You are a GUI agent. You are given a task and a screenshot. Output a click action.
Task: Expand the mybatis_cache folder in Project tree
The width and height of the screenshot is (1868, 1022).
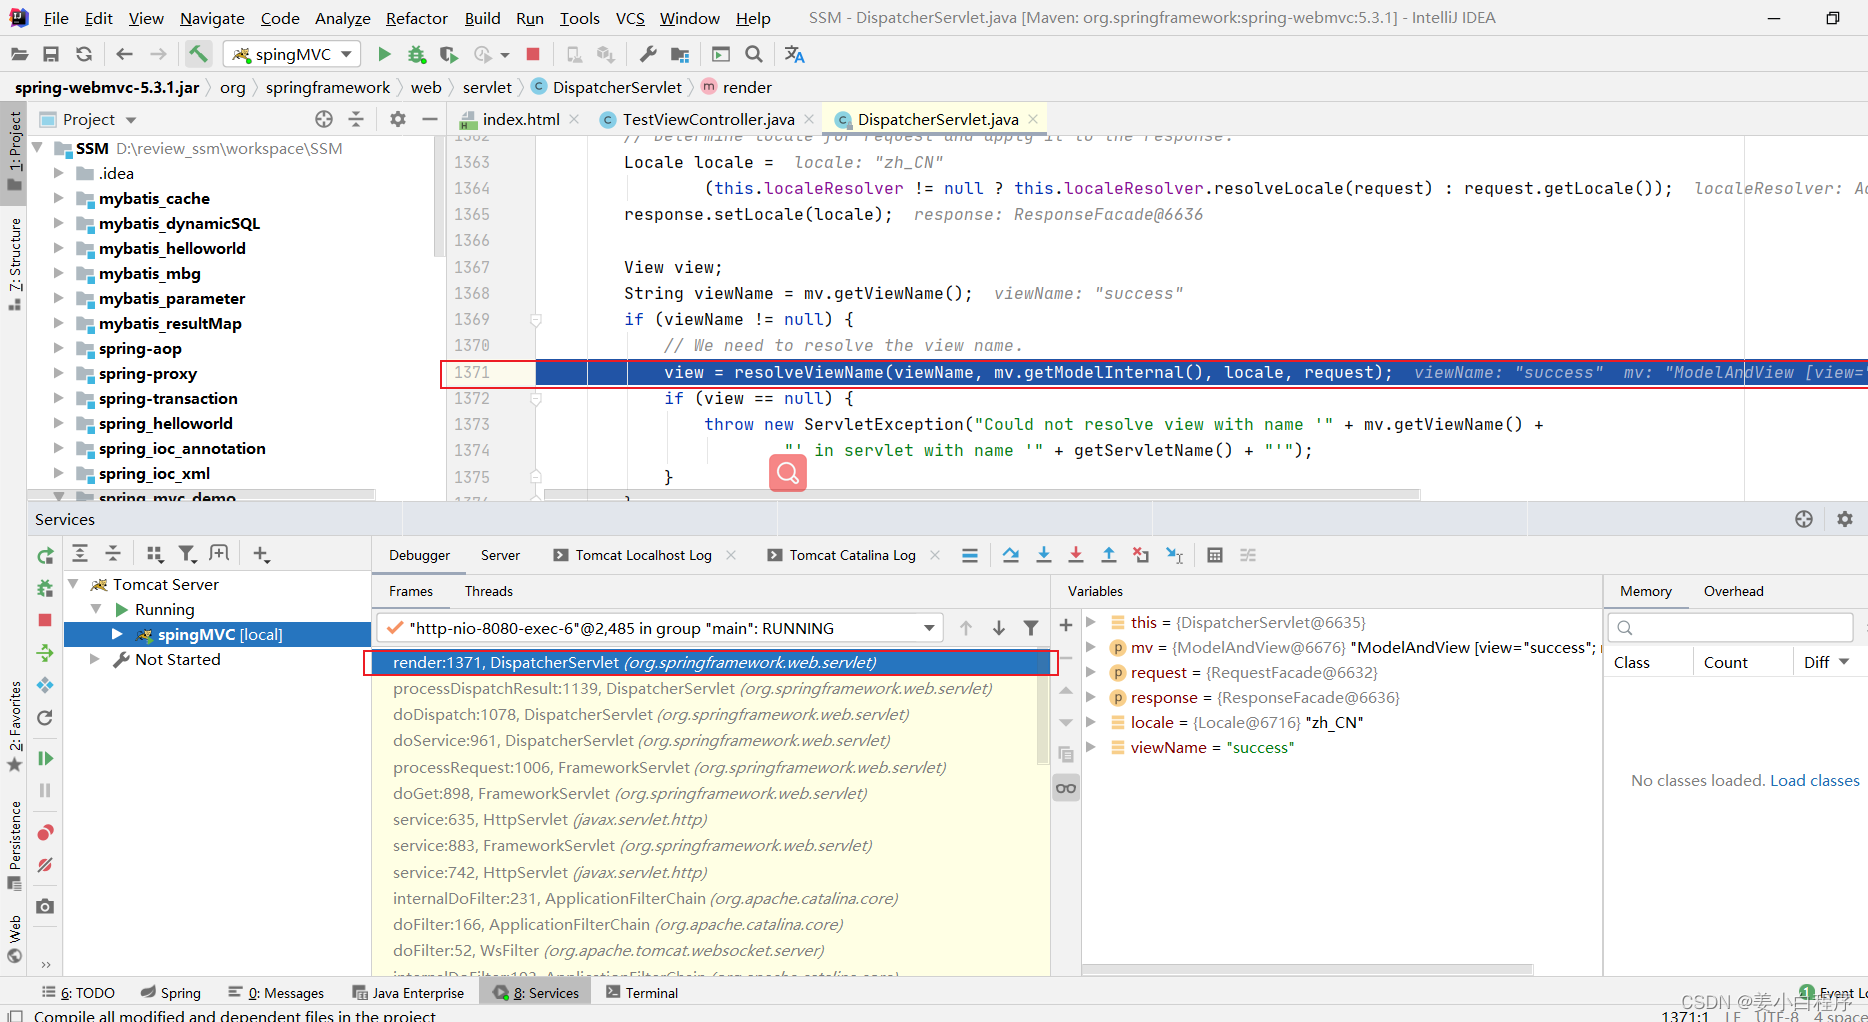[58, 198]
